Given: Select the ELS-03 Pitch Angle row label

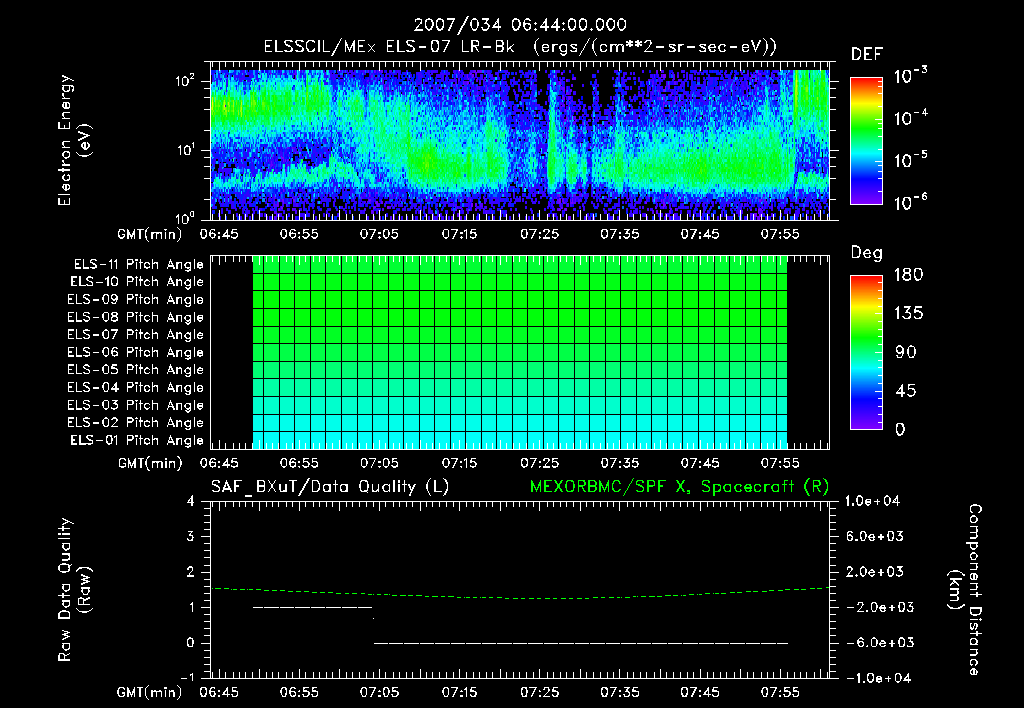Looking at the screenshot, I should click(135, 405).
